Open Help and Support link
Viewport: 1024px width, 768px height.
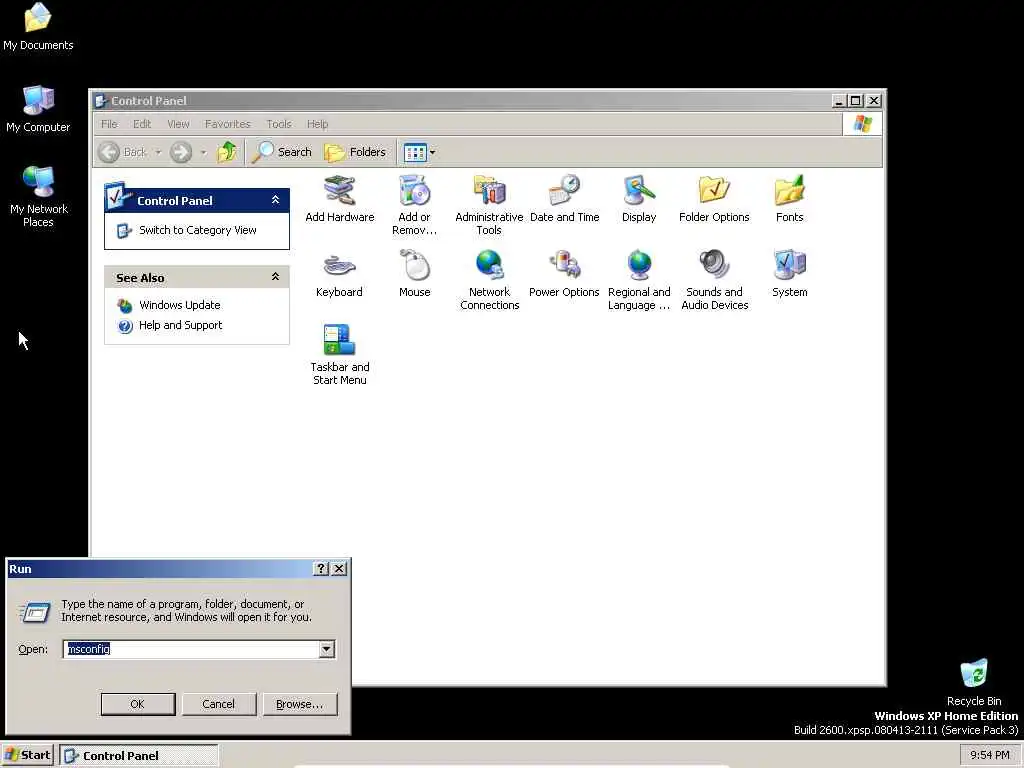(x=180, y=325)
